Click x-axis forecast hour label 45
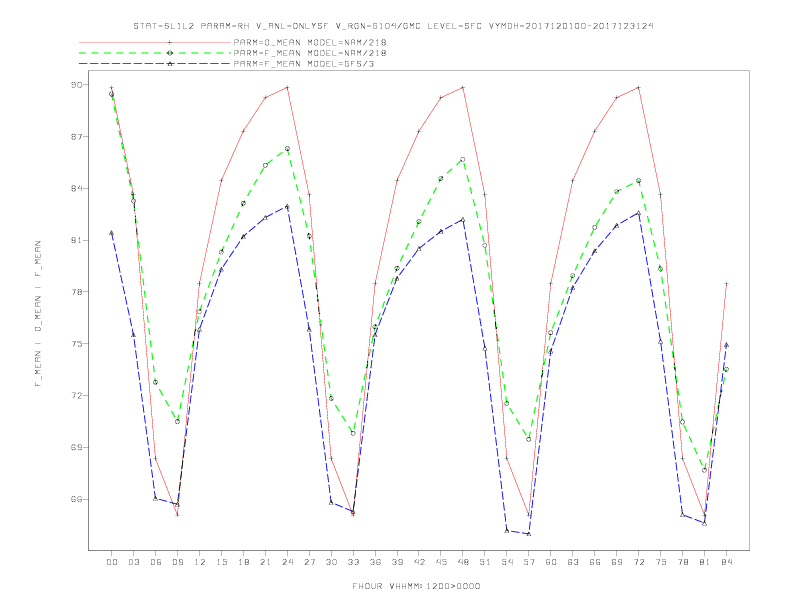792x612 pixels. pyautogui.click(x=441, y=562)
